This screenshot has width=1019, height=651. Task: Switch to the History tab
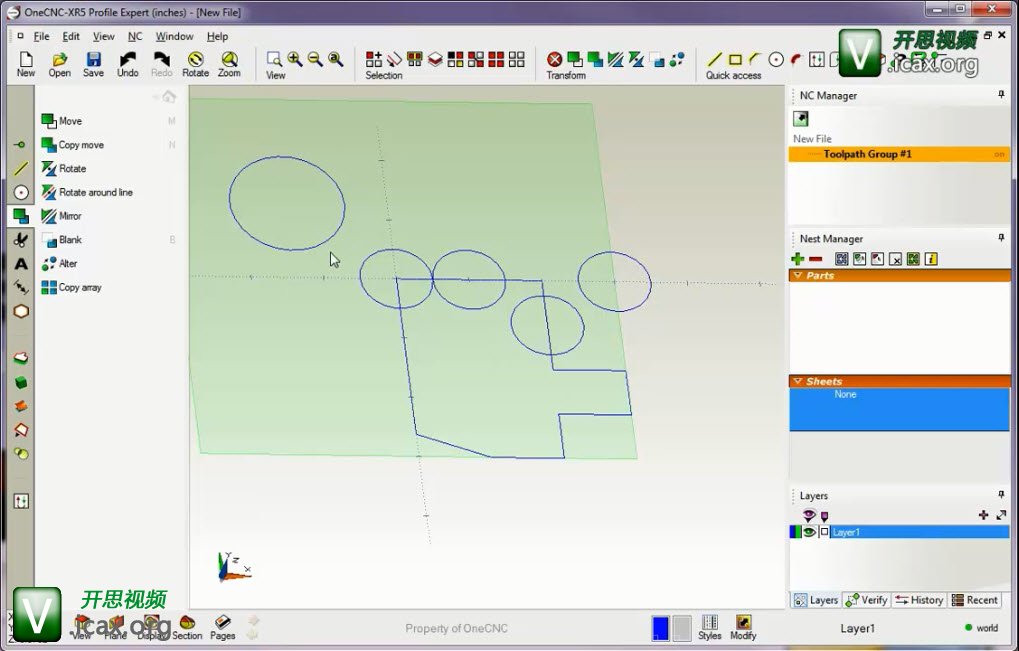[x=919, y=600]
